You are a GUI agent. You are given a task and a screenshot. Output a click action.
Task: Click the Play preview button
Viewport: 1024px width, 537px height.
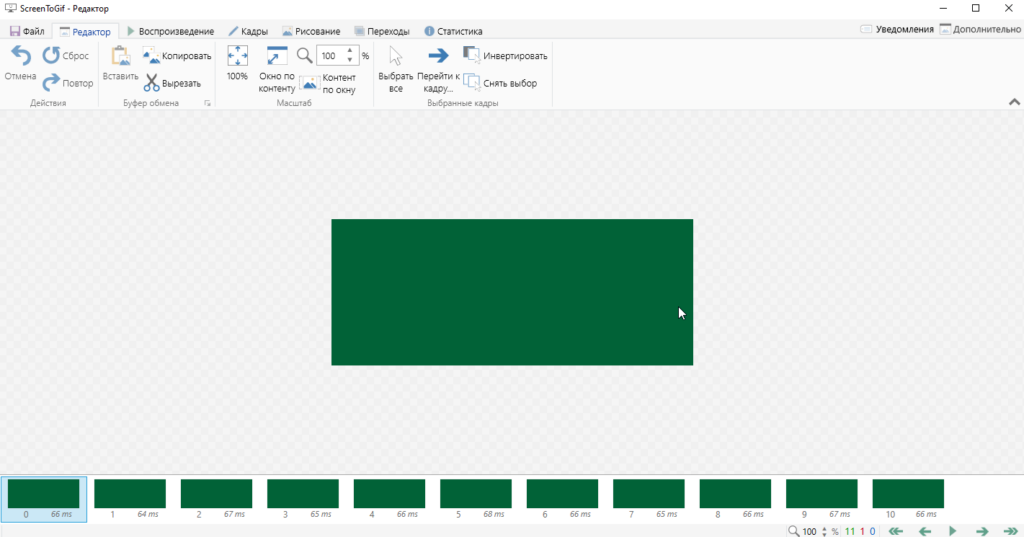(x=953, y=531)
